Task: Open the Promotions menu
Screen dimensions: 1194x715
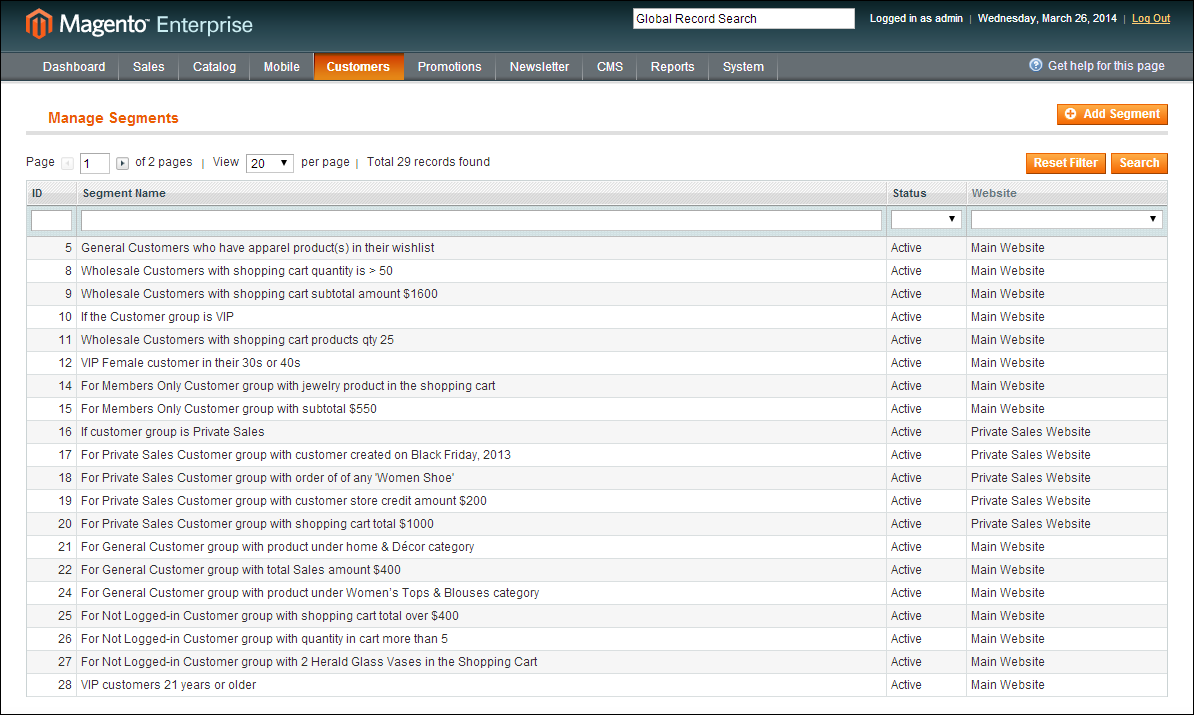Action: 449,67
